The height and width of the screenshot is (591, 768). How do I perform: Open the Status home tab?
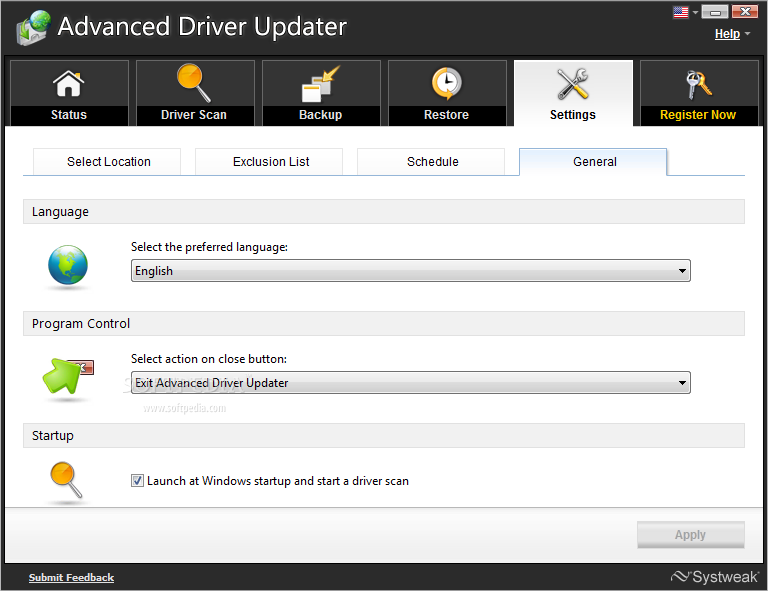[69, 93]
